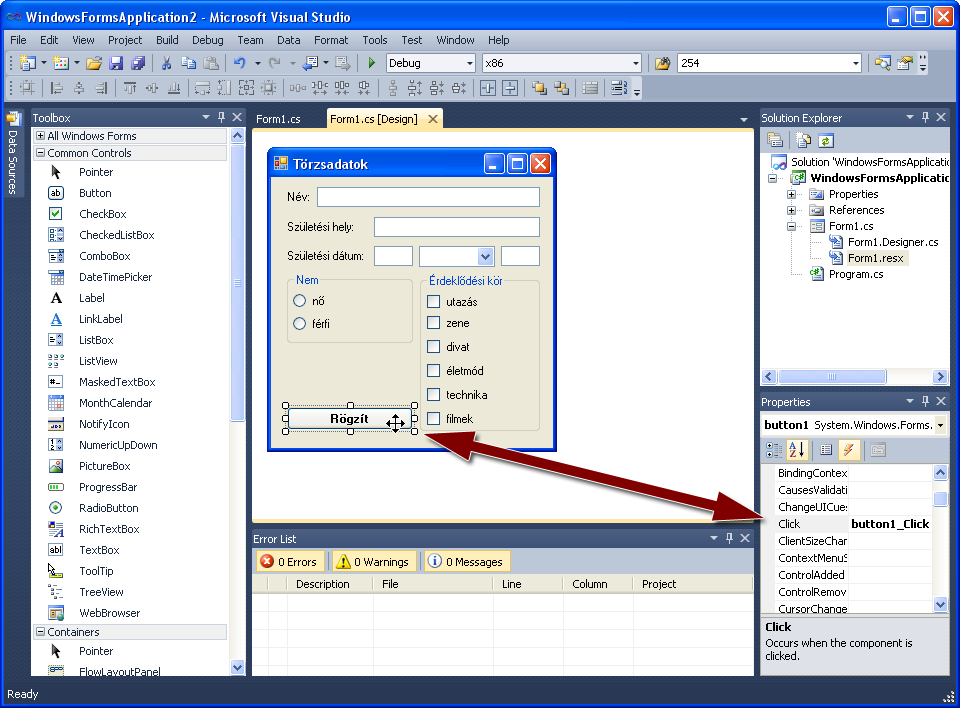
Task: Check the technika checkbox
Action: pyautogui.click(x=433, y=394)
